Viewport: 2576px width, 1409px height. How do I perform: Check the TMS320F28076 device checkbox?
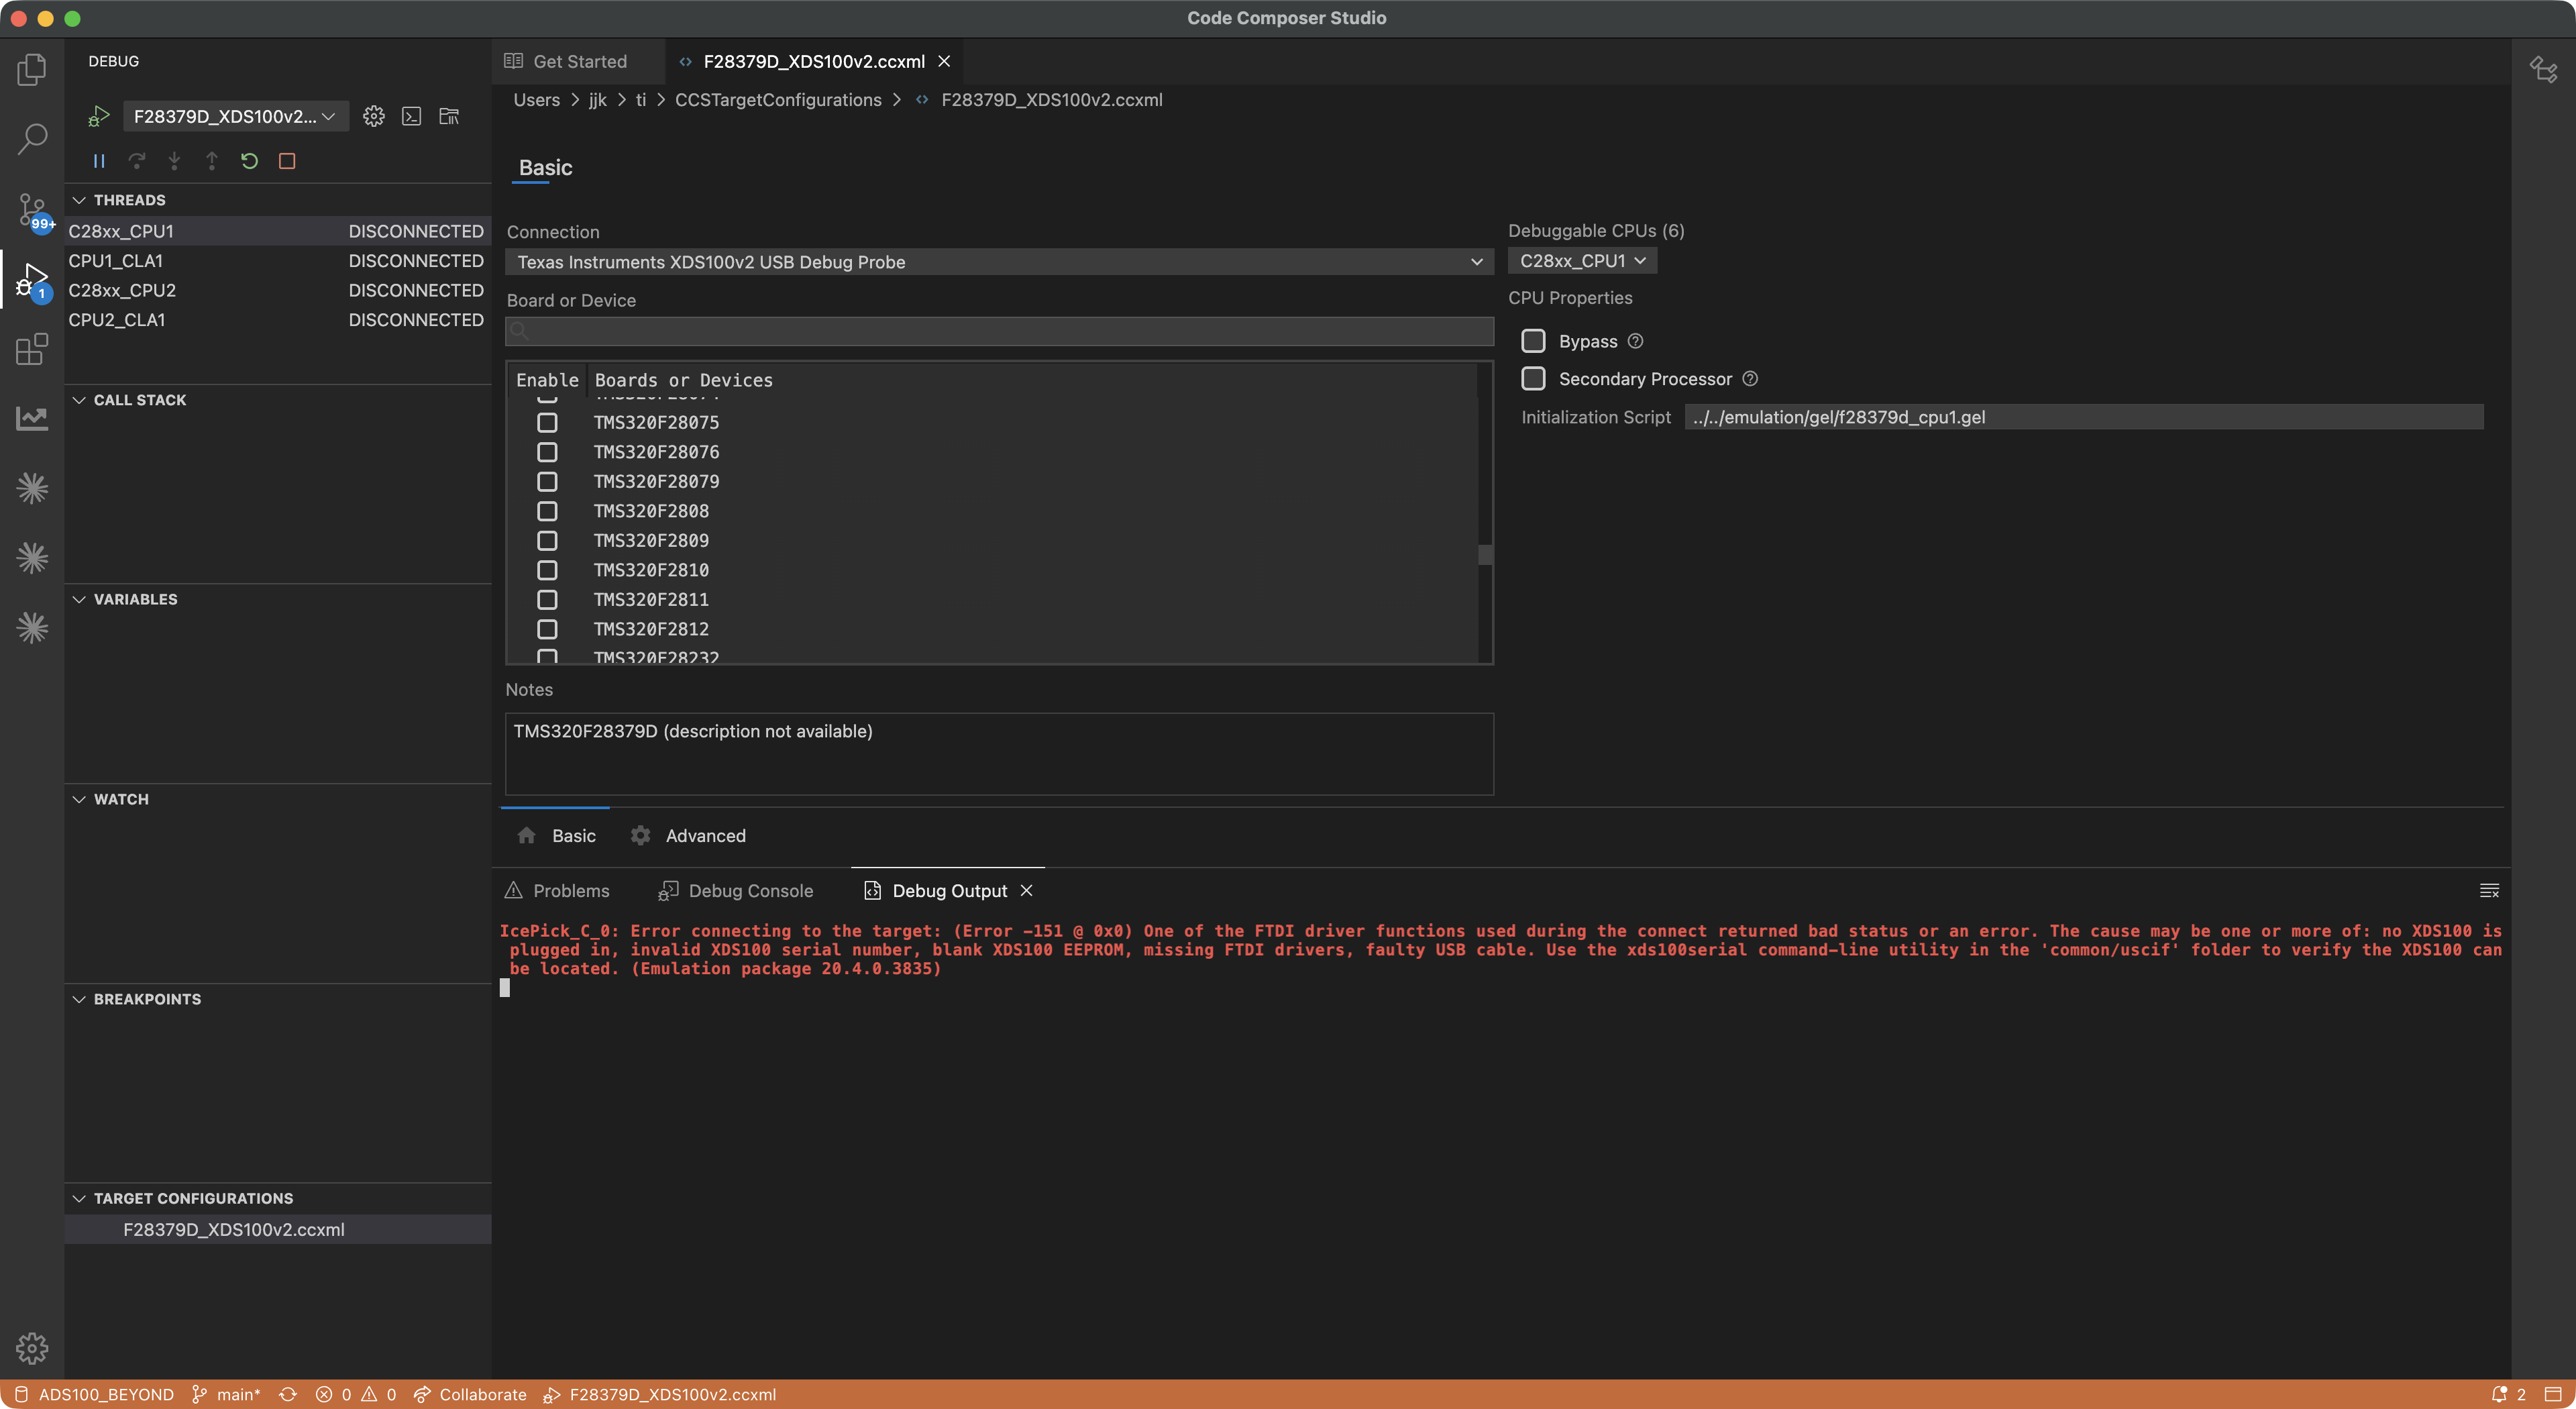pos(547,452)
